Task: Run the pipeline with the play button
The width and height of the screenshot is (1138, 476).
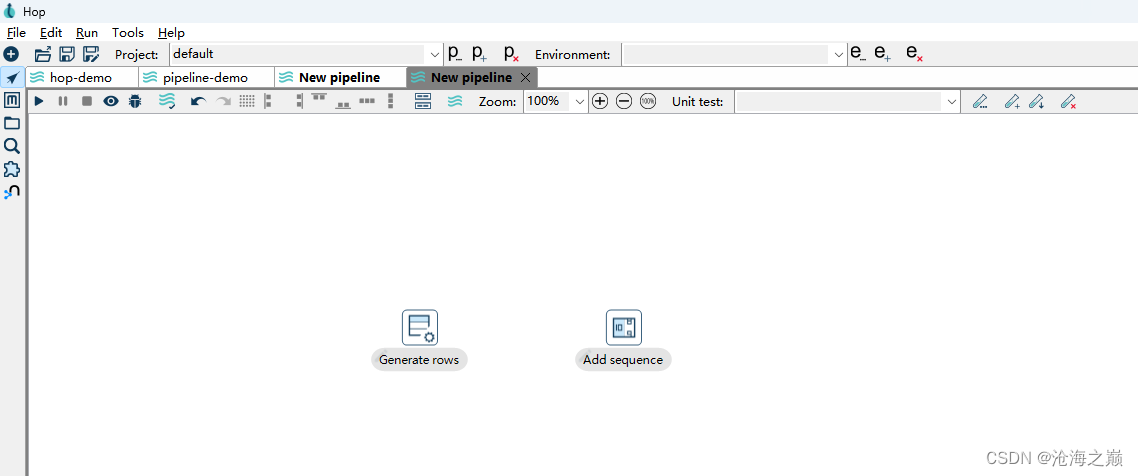Action: tap(39, 102)
